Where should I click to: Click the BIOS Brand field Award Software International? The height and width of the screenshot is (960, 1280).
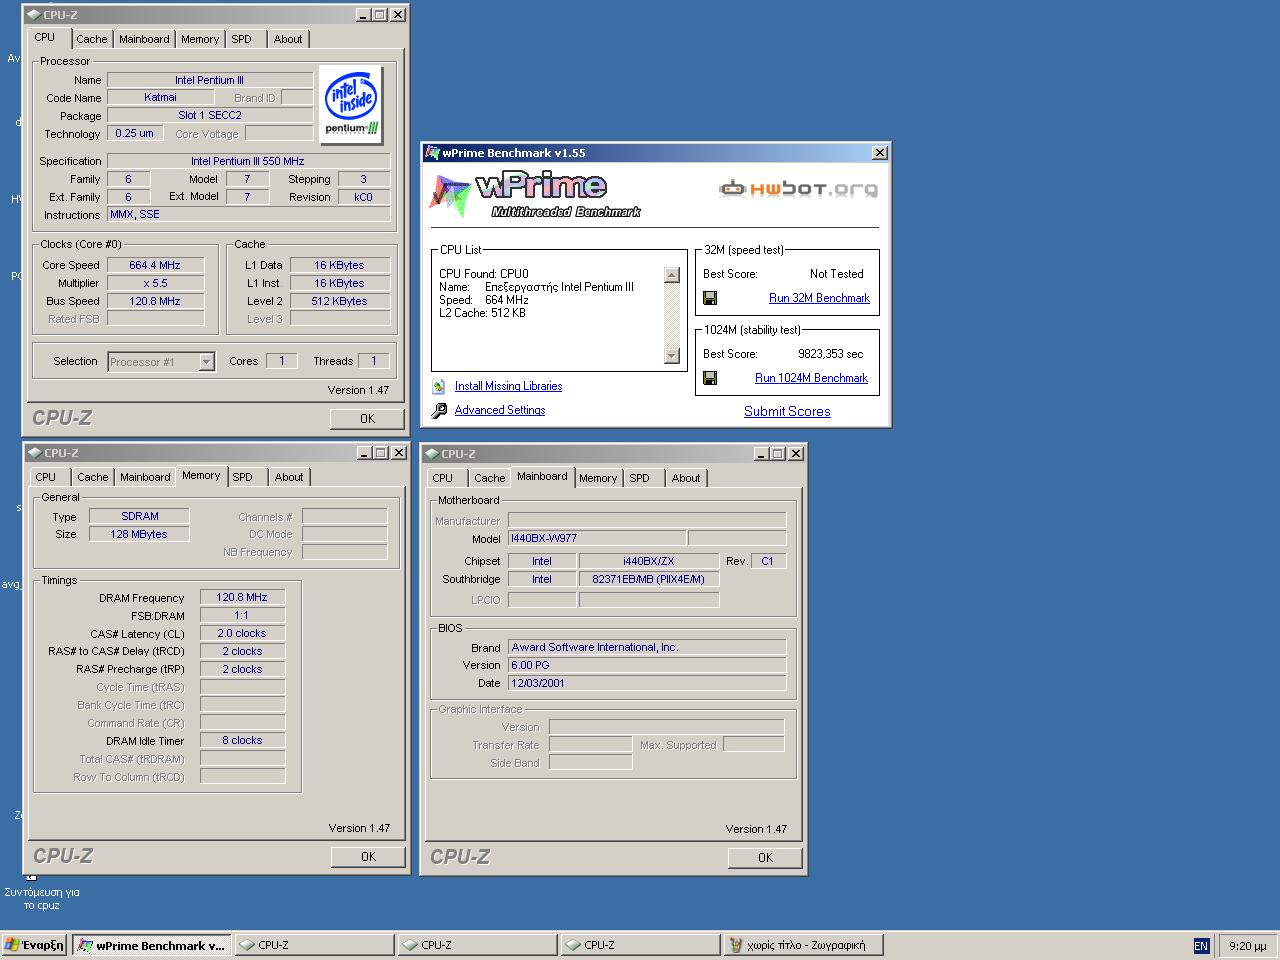pyautogui.click(x=647, y=647)
